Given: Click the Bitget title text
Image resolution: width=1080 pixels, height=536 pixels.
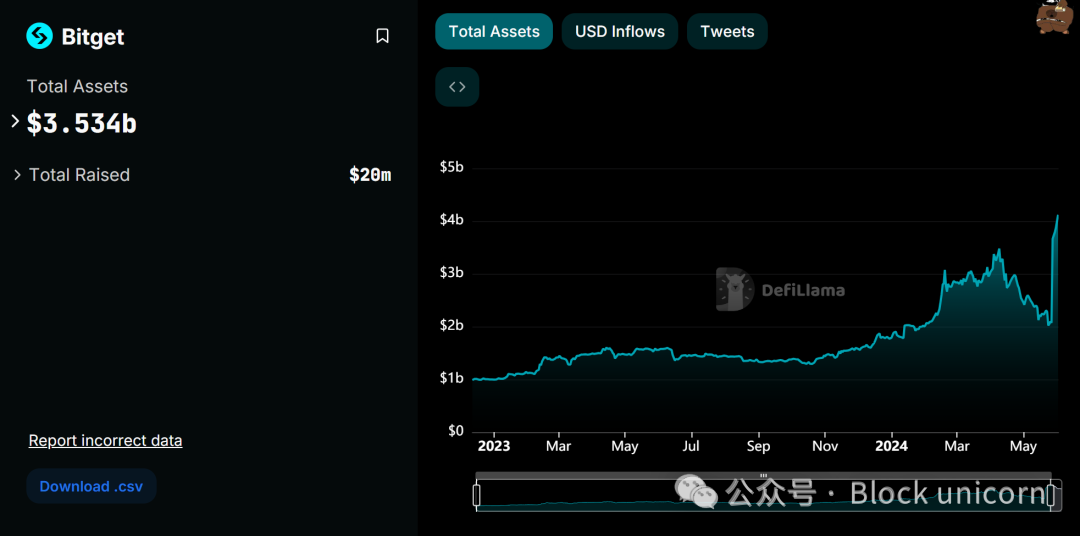Looking at the screenshot, I should click(93, 37).
